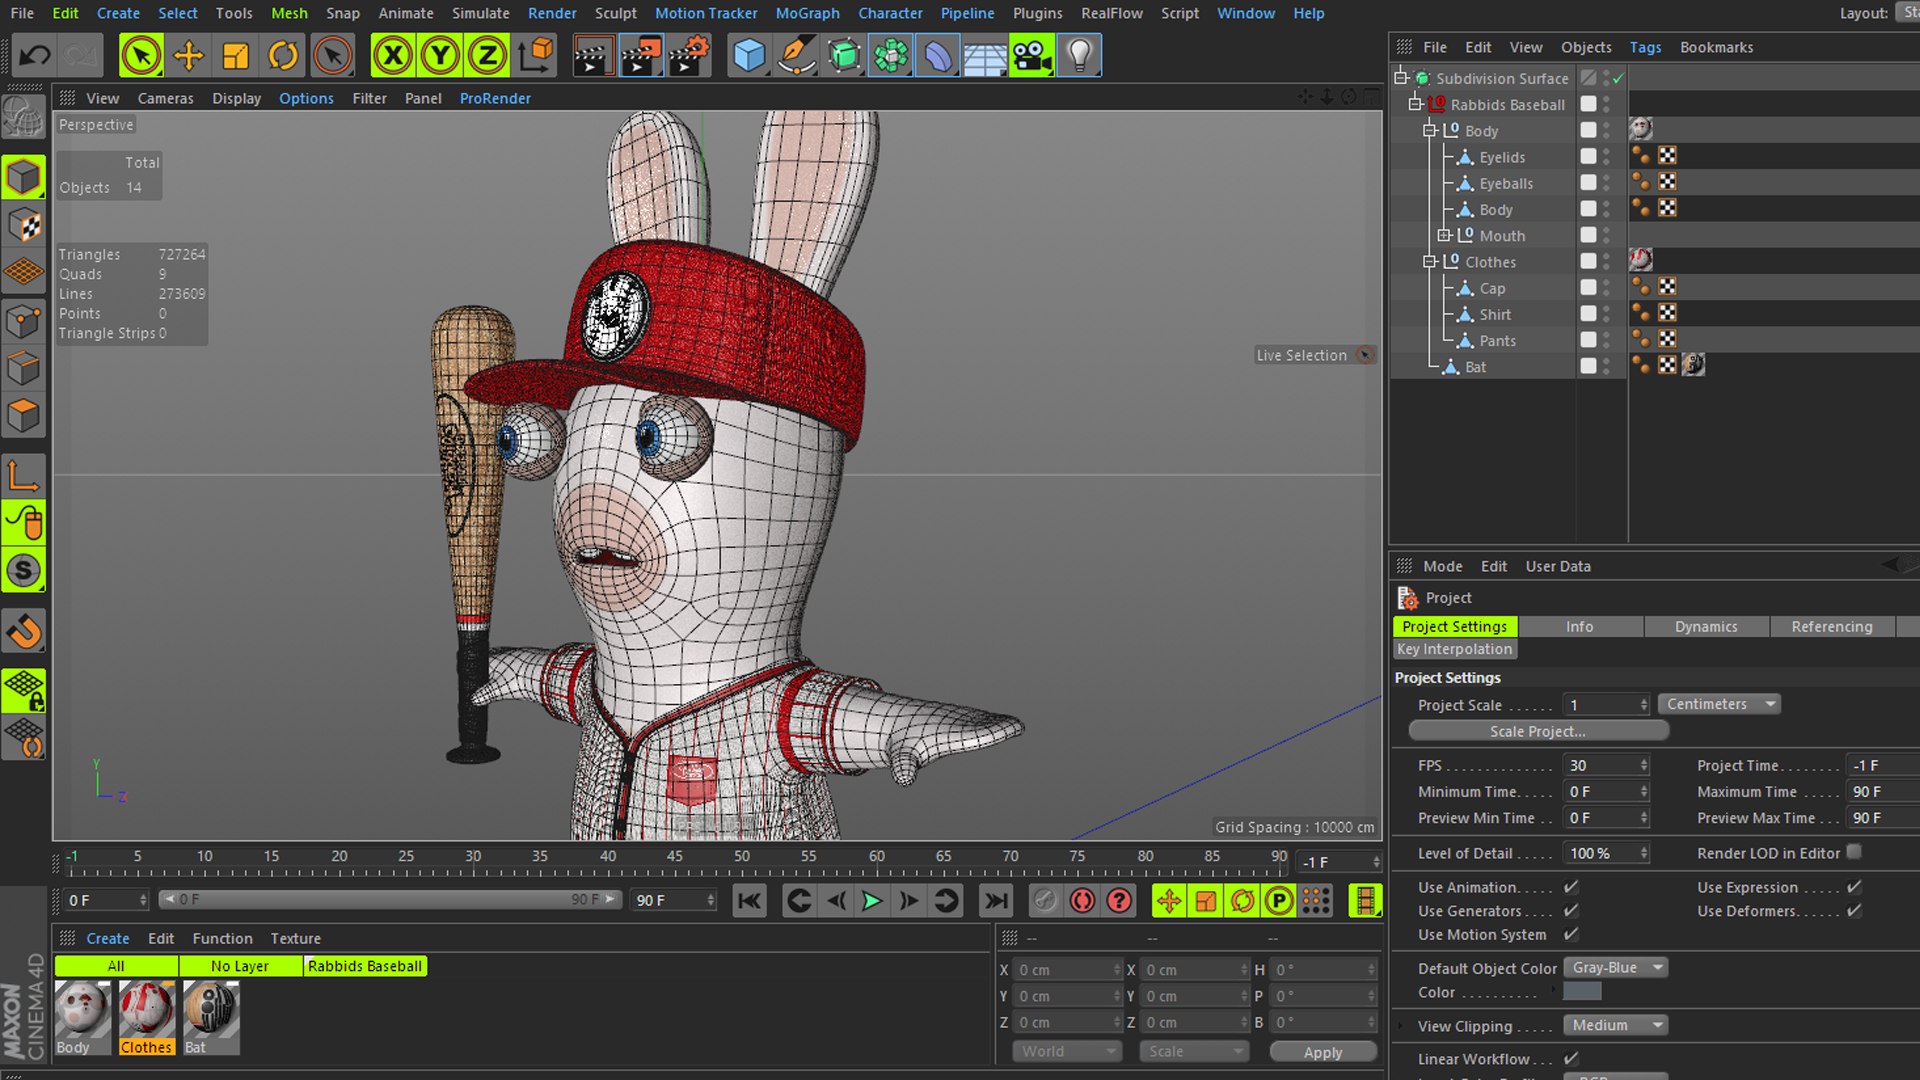The width and height of the screenshot is (1920, 1080).
Task: Toggle Subdivision Surface enable checkmark
Action: tap(1618, 78)
